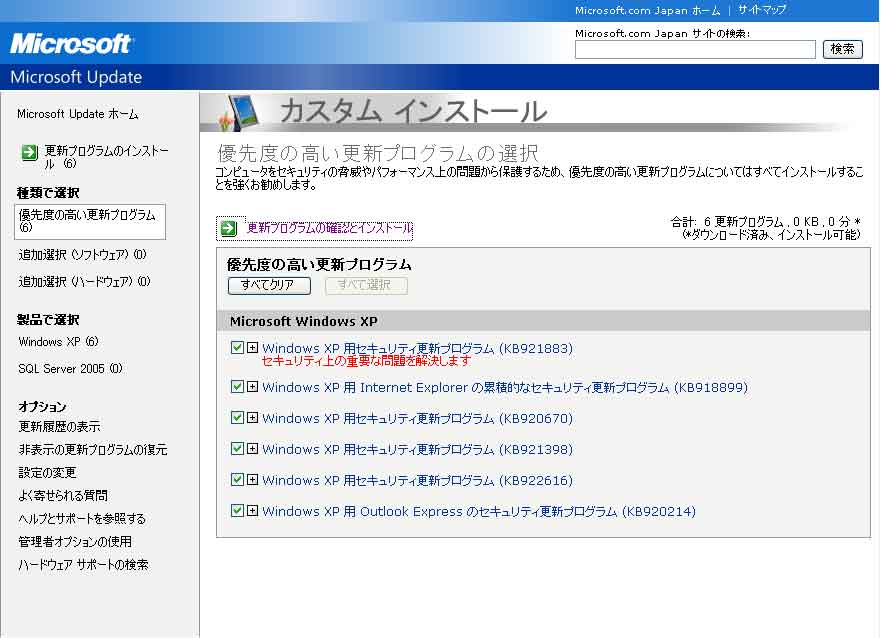The height and width of the screenshot is (638, 881).
Task: Expand details for Internet Explorer KB918899 update
Action: pos(252,386)
